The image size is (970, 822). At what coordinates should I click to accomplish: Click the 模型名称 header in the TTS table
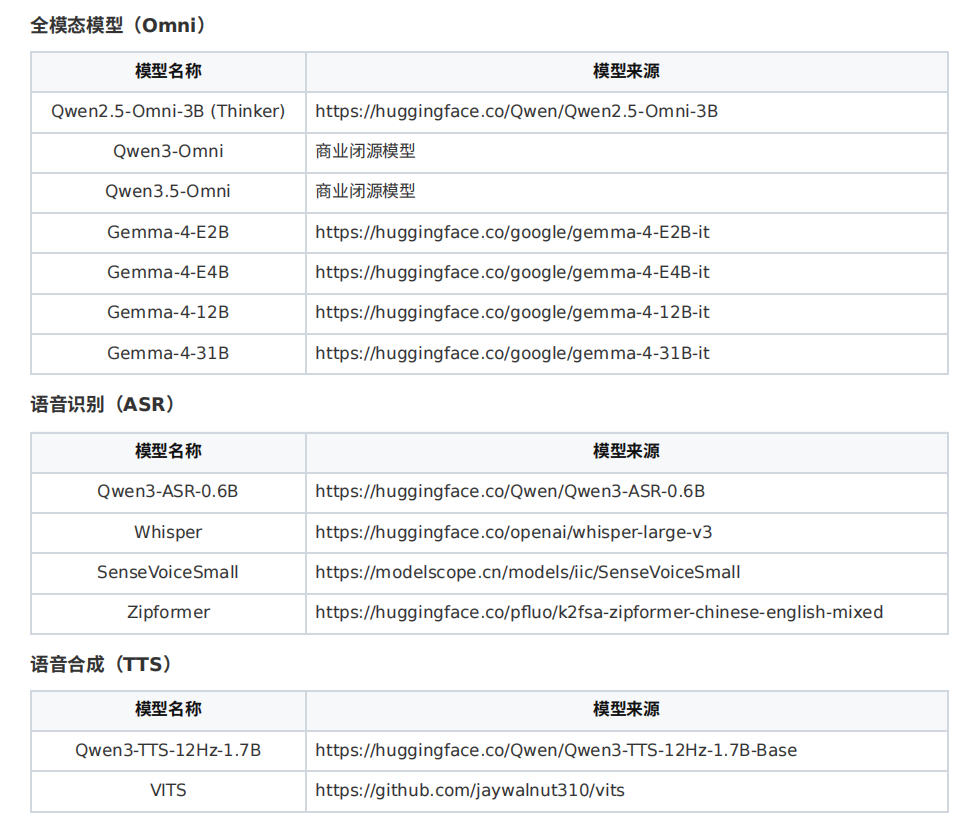[x=168, y=709]
